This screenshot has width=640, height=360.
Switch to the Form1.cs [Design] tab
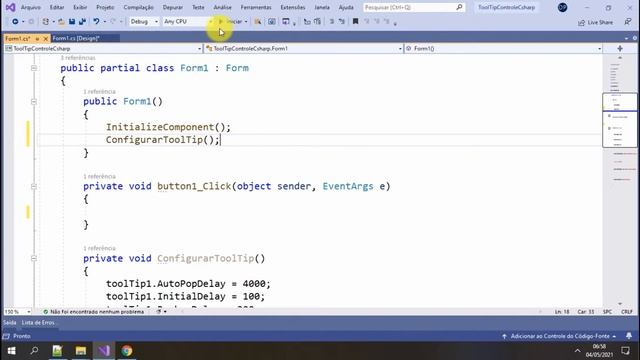click(x=76, y=38)
